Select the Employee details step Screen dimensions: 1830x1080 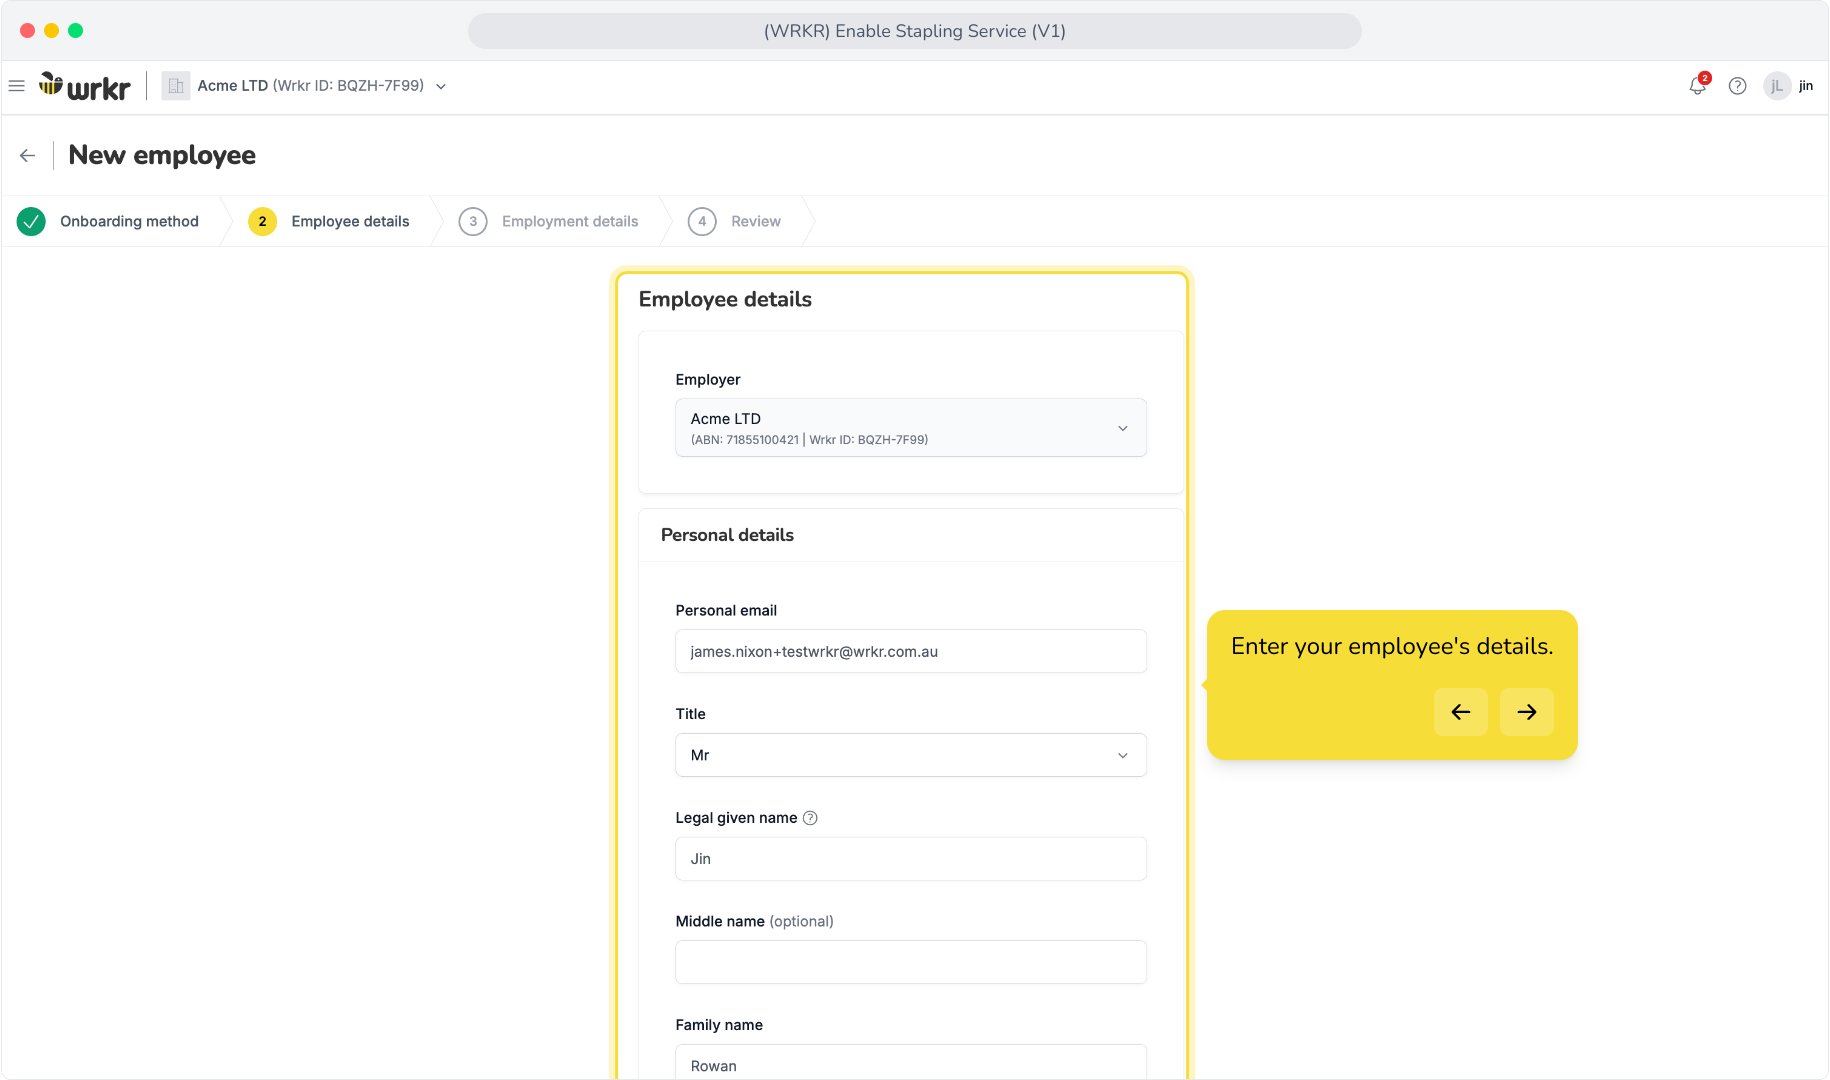[x=329, y=221]
